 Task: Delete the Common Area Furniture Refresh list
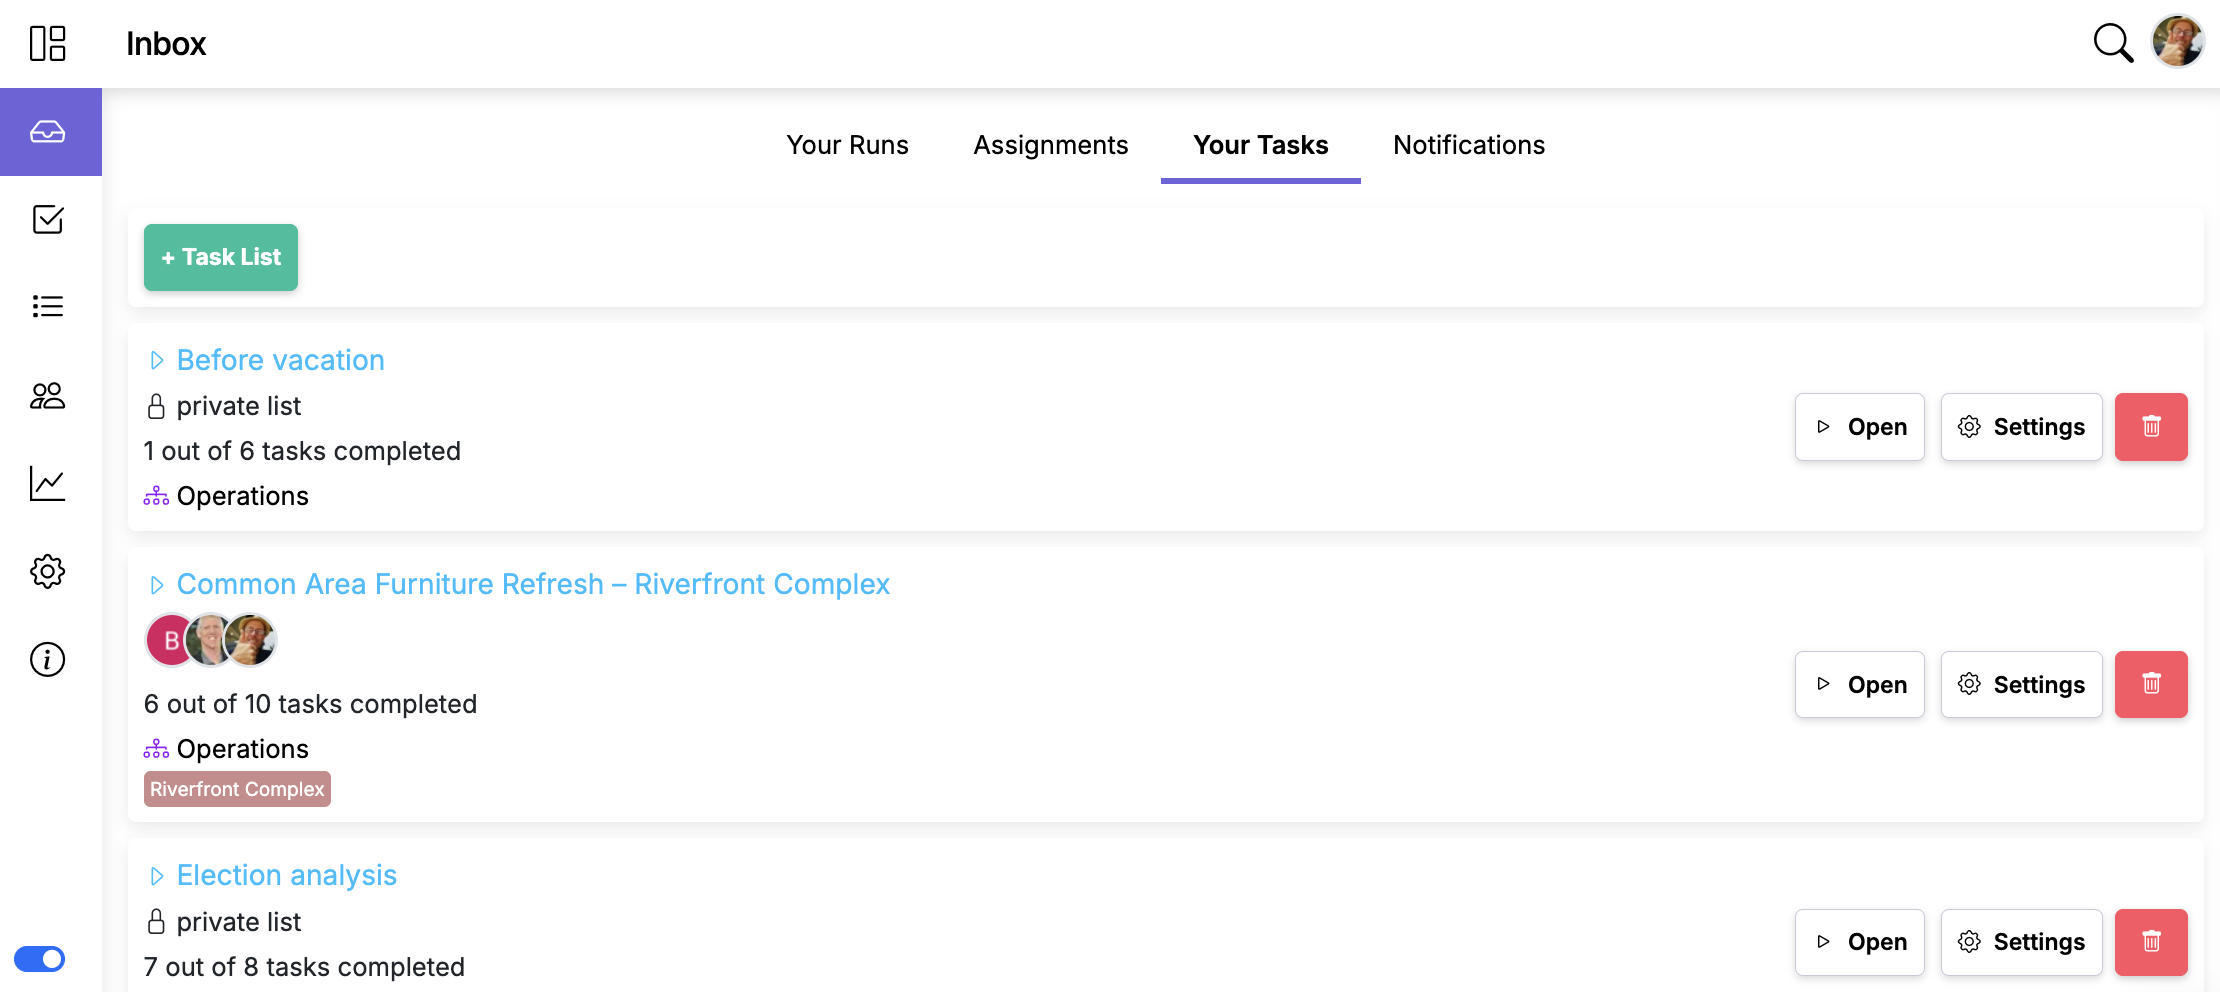2151,685
